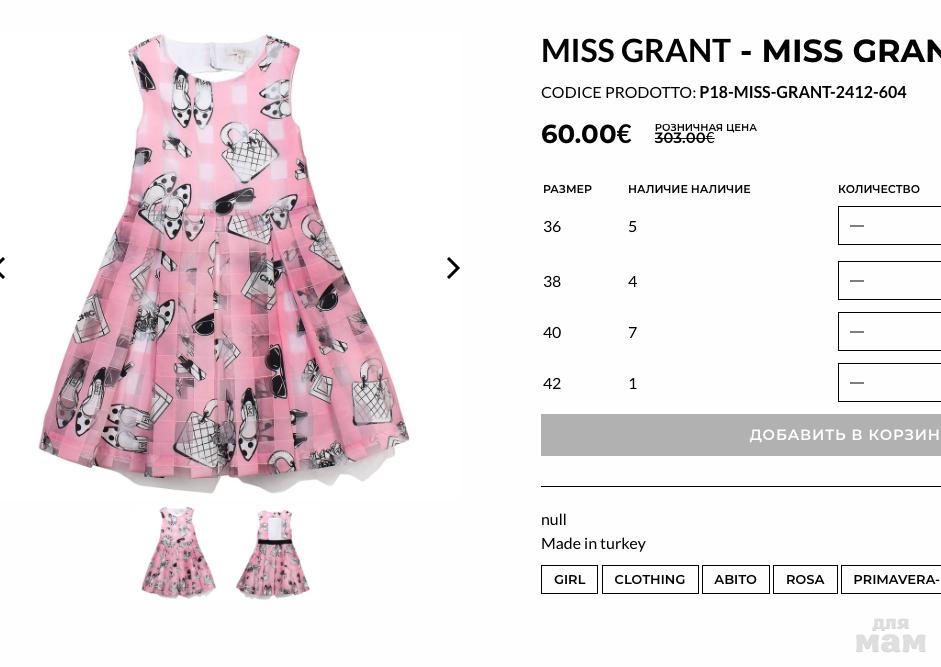
Task: Go to the previous product image
Action: pos(3,268)
